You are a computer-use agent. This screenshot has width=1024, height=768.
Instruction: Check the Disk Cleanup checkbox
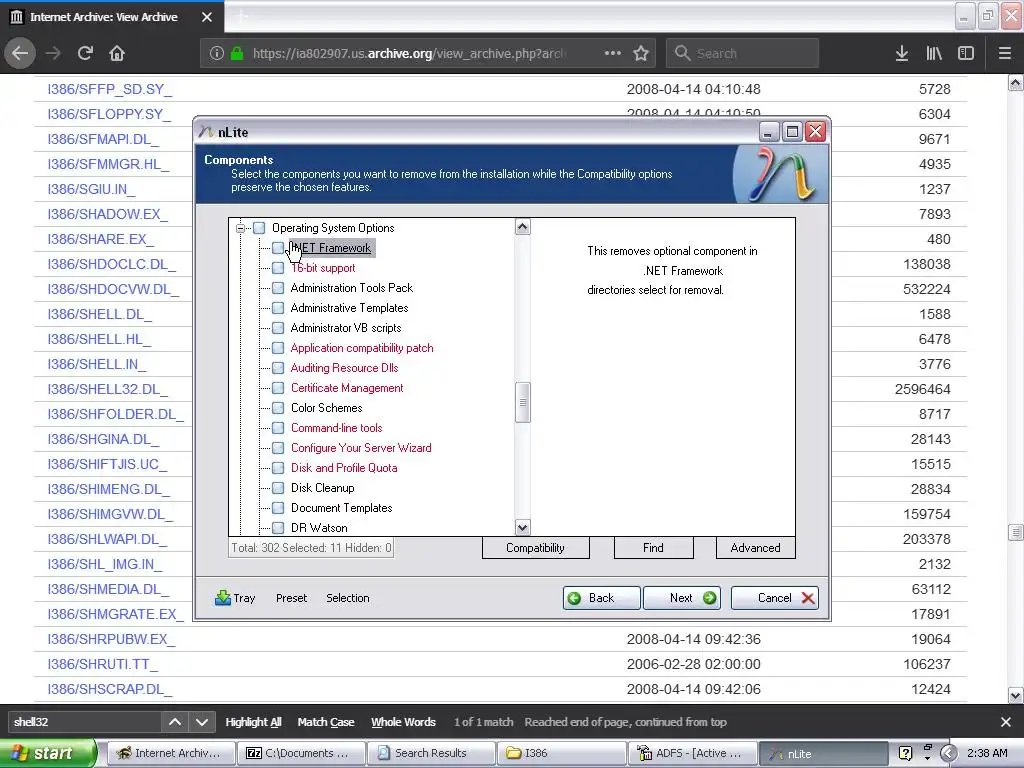pos(278,488)
